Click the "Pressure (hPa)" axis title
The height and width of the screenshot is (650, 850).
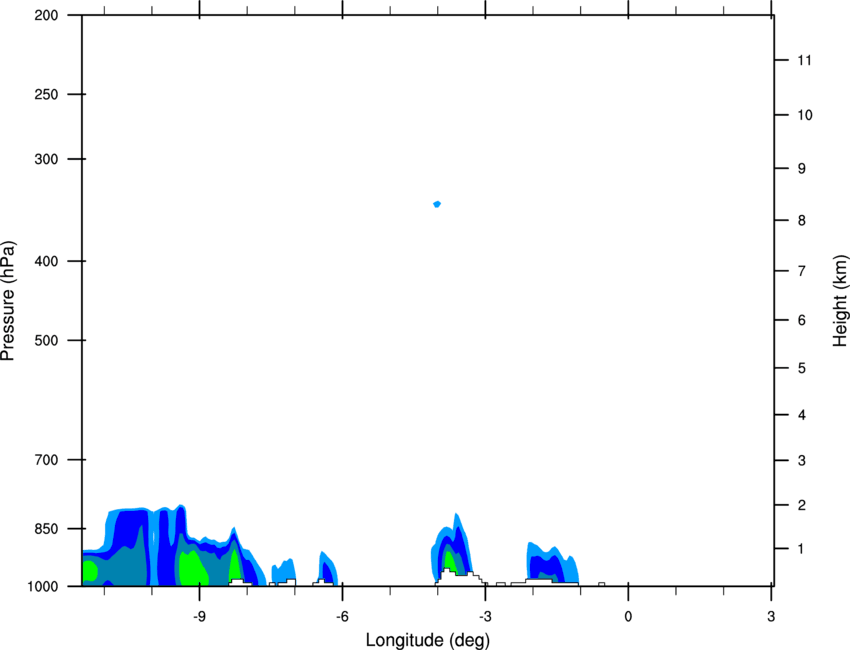(x=8, y=301)
